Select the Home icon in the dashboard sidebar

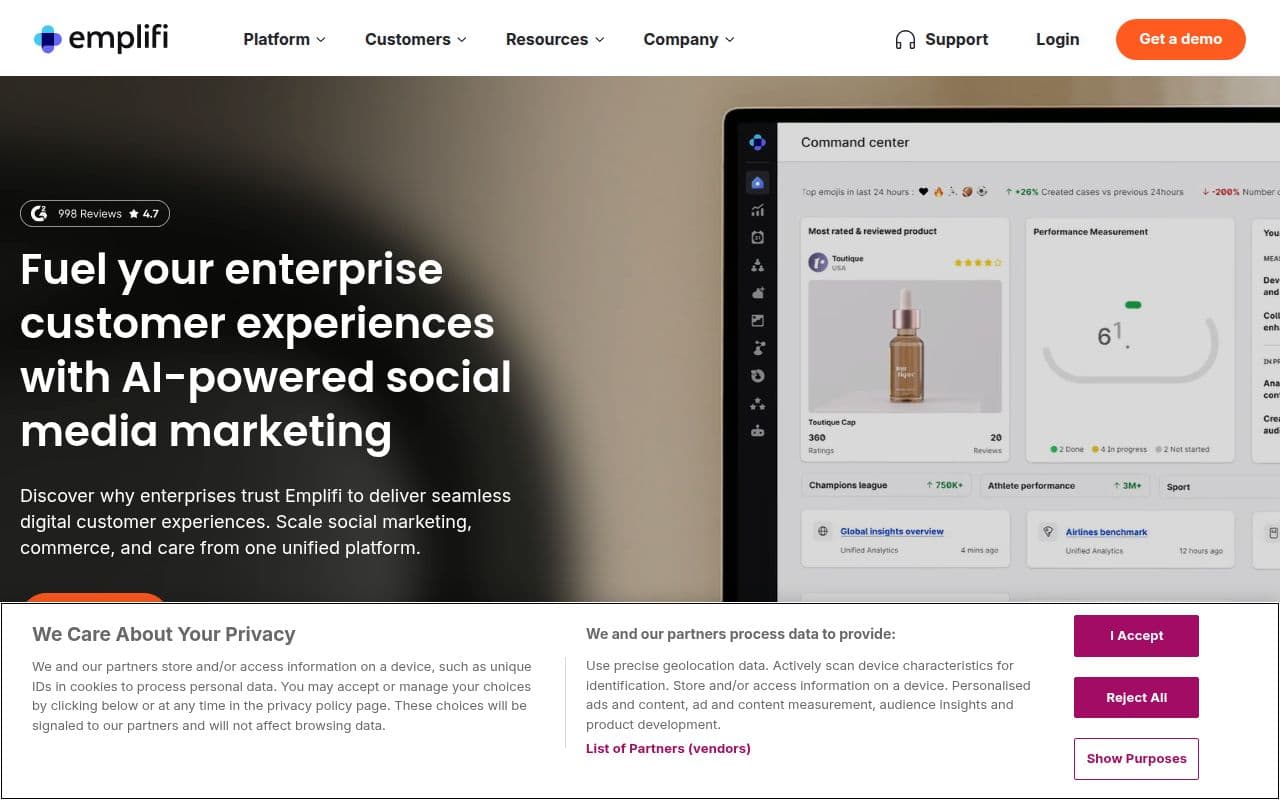(x=757, y=182)
